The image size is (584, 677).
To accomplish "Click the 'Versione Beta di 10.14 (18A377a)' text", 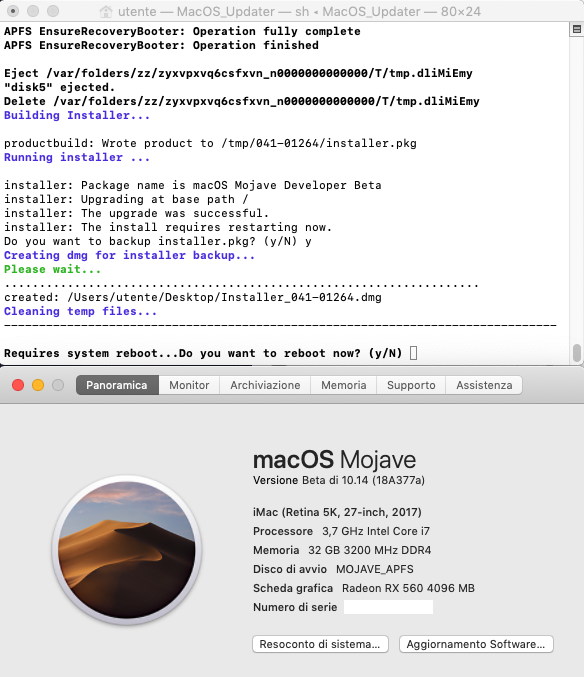I will 339,480.
